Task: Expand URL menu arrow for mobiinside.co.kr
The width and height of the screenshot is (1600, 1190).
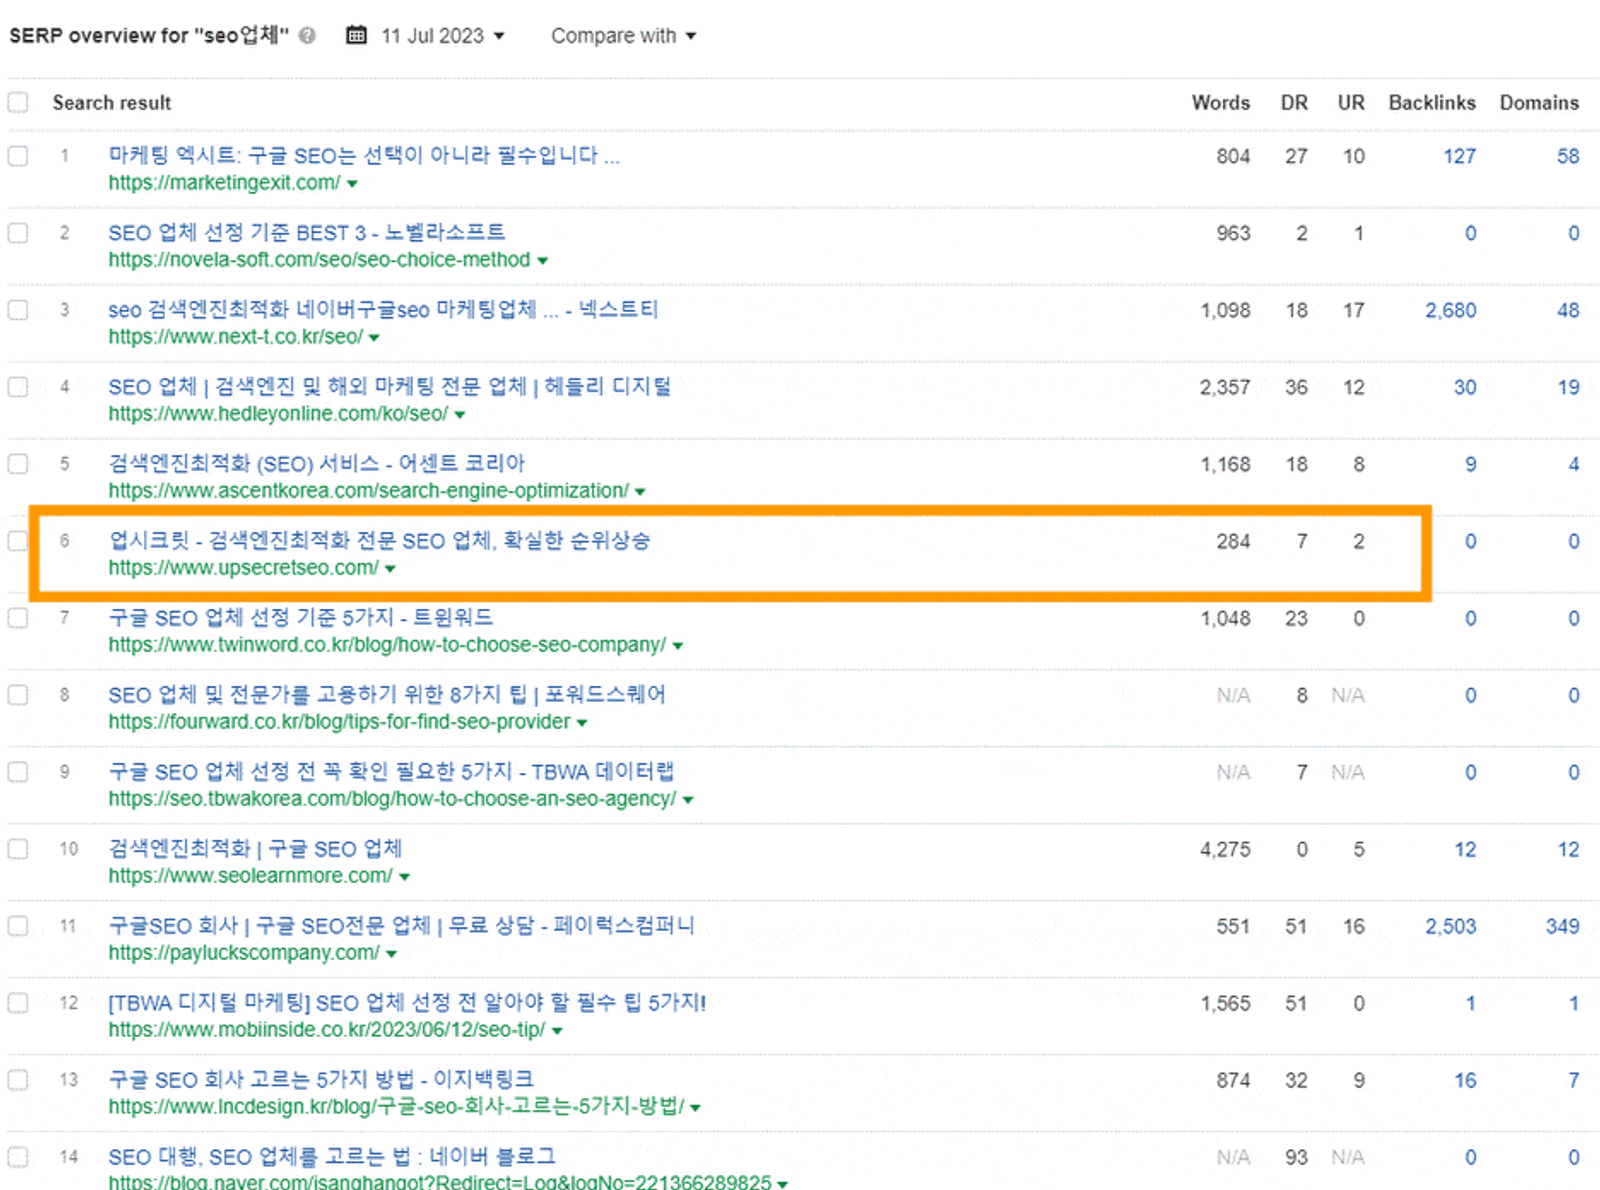Action: (x=557, y=1031)
